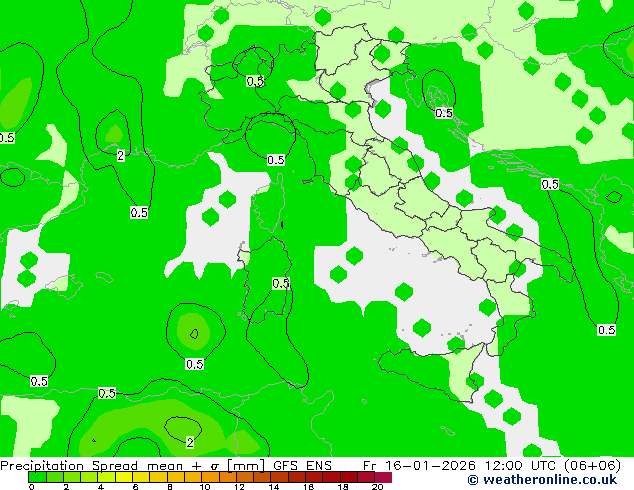Select the yellow legend swatch above 6
The height and width of the screenshot is (490, 634).
pos(141,477)
